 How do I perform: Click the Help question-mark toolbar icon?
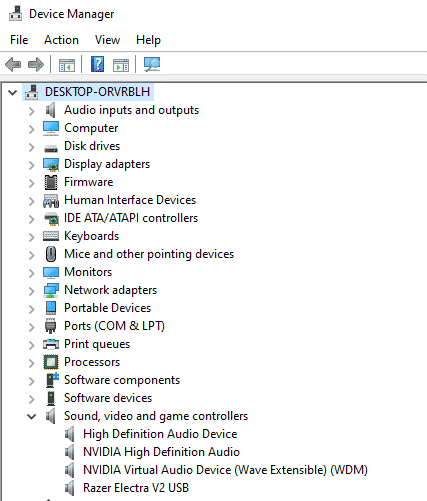click(x=97, y=64)
